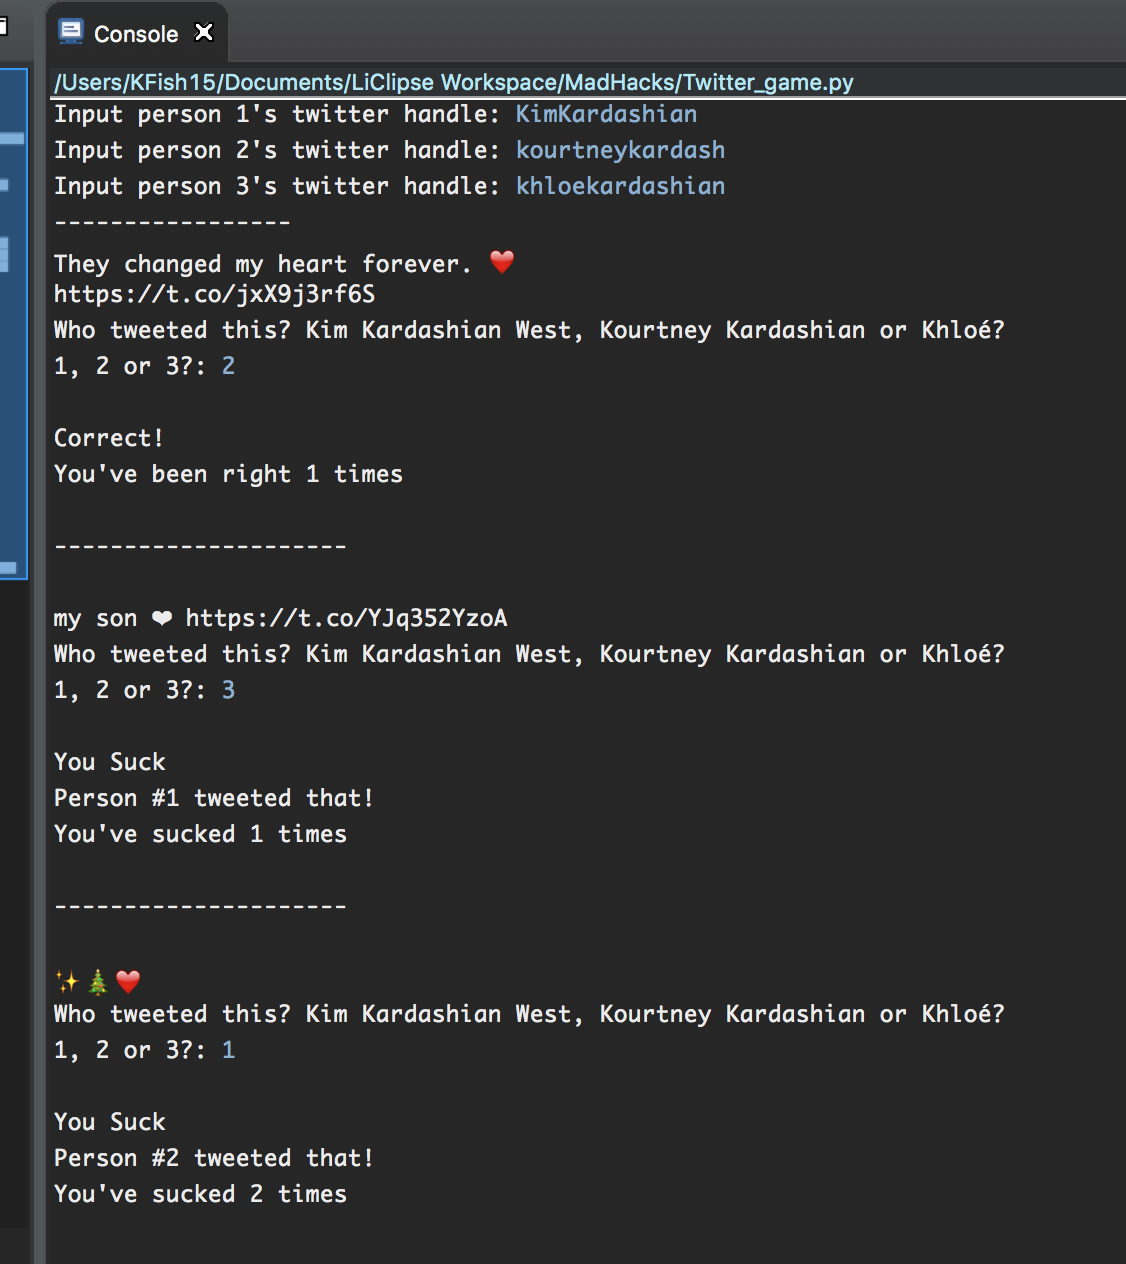Close the Console tab
1126x1264 pixels.
pos(204,33)
